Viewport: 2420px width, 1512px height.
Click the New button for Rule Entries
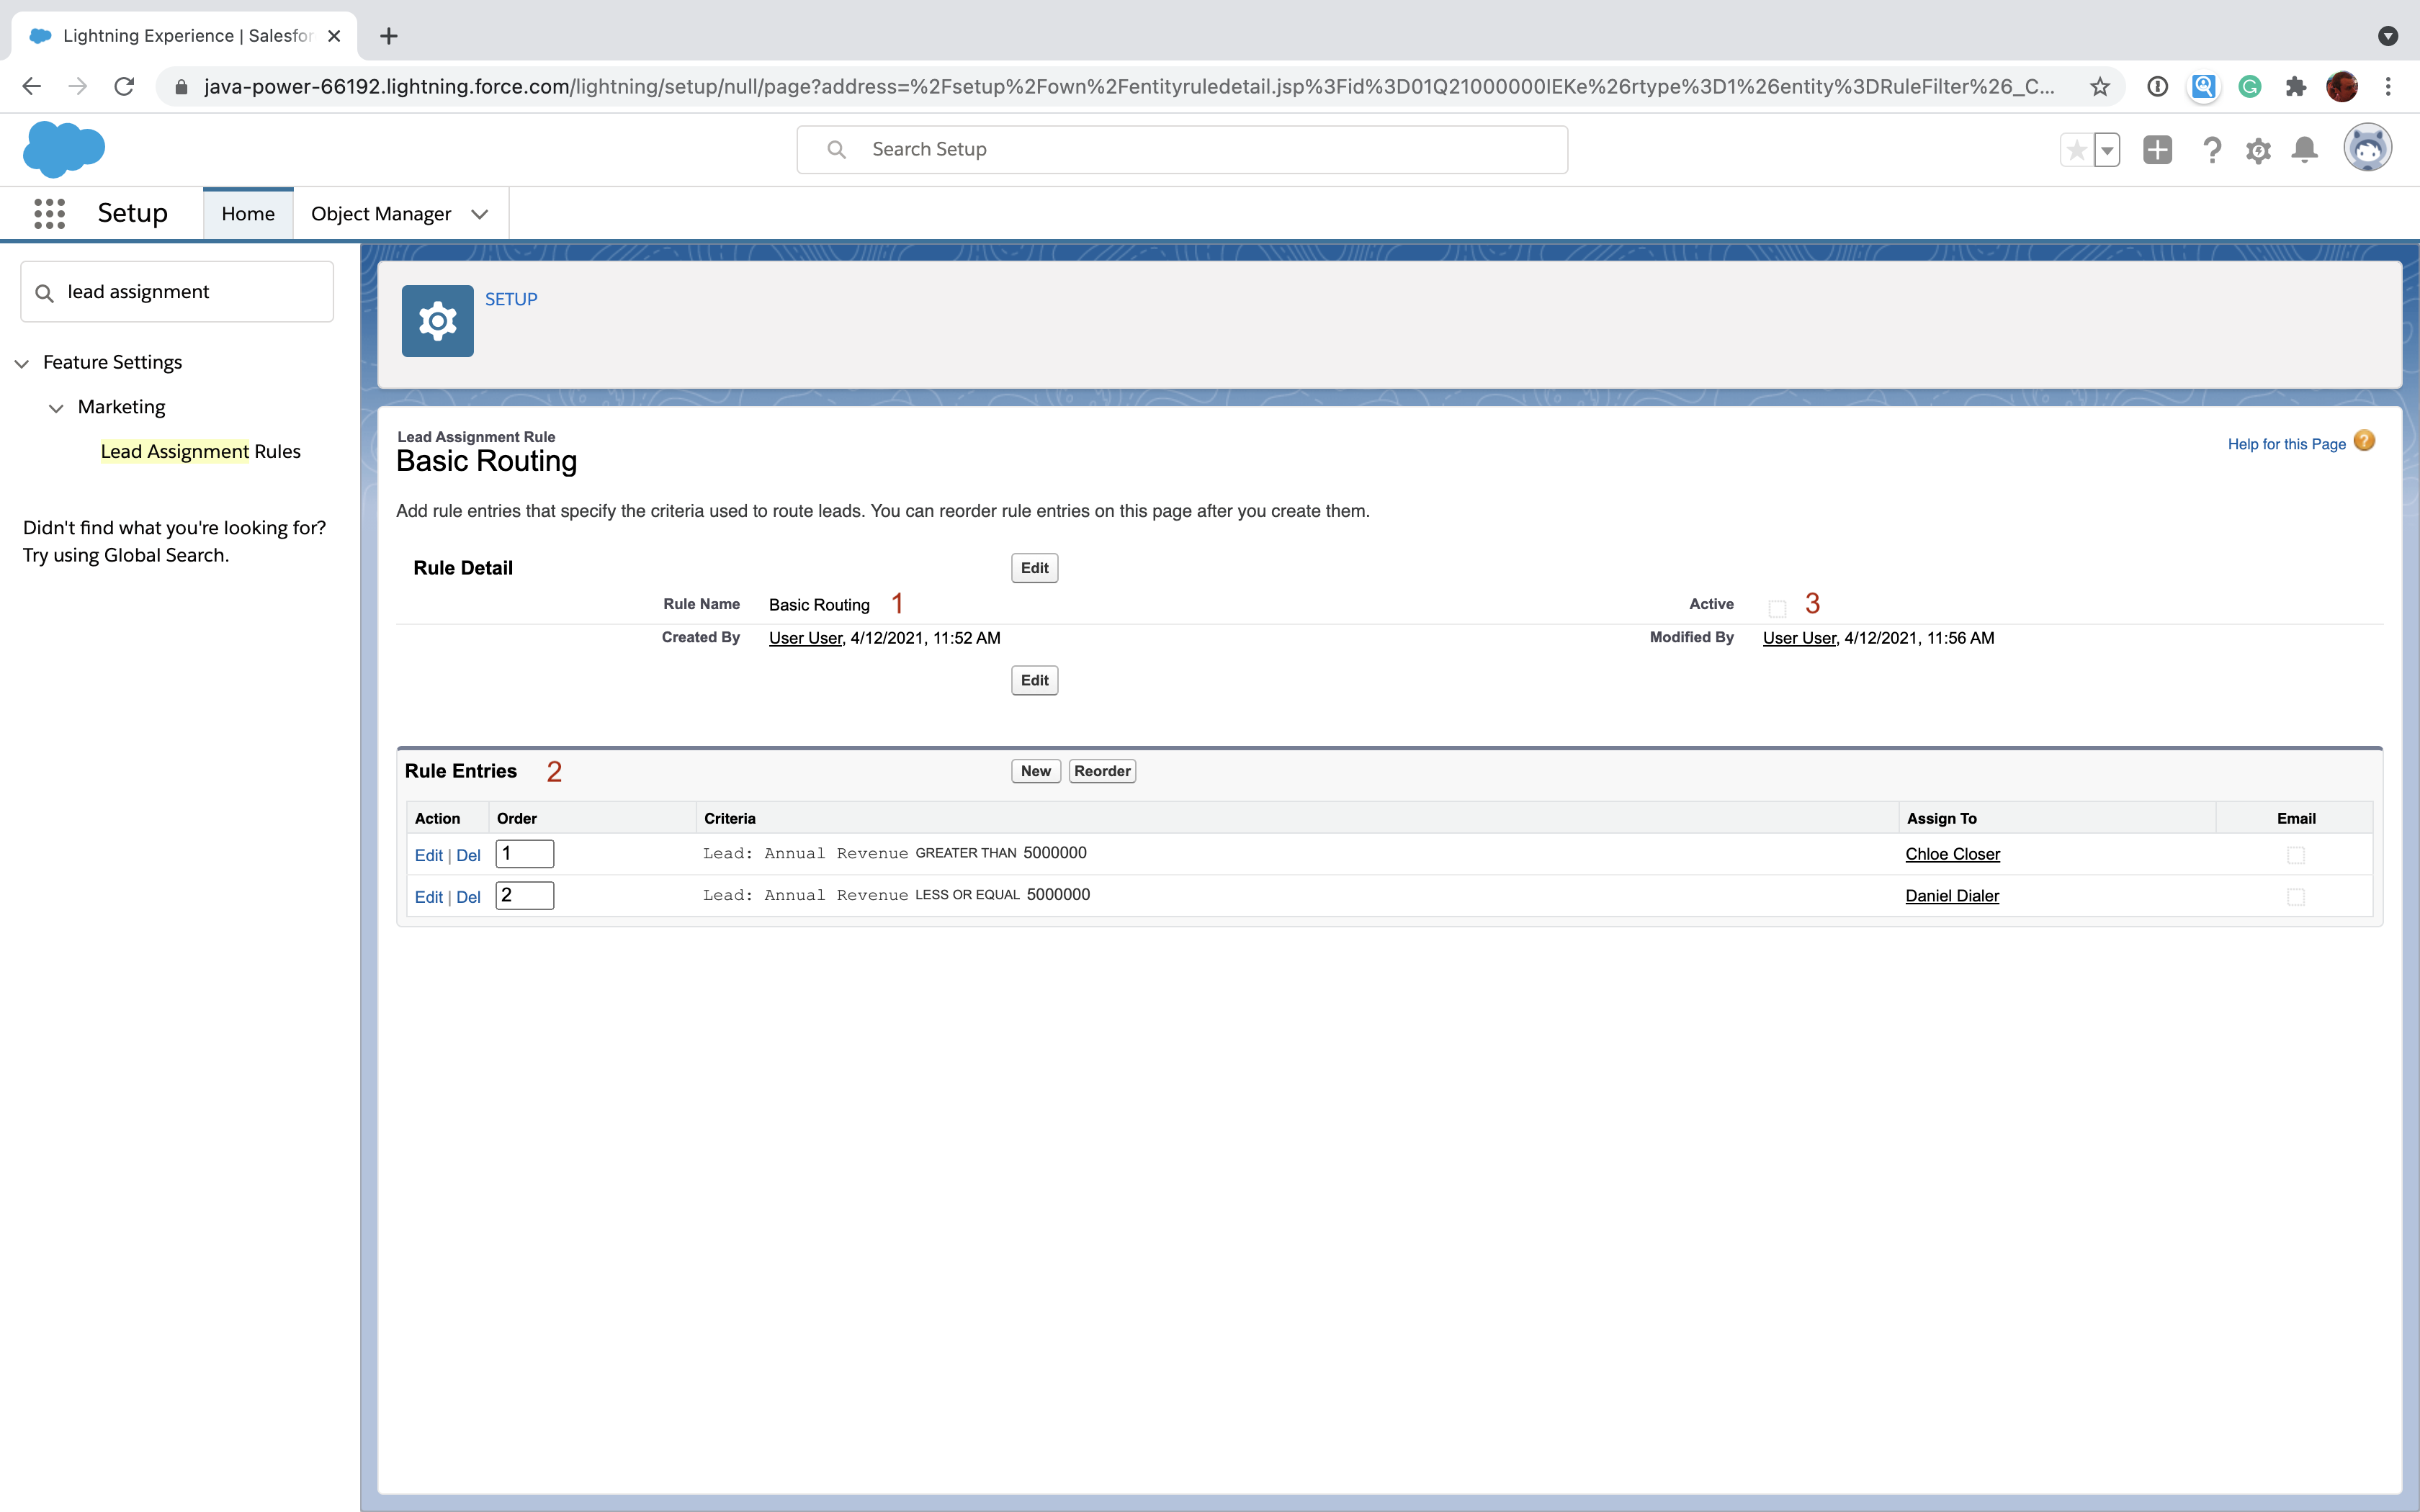(1035, 770)
